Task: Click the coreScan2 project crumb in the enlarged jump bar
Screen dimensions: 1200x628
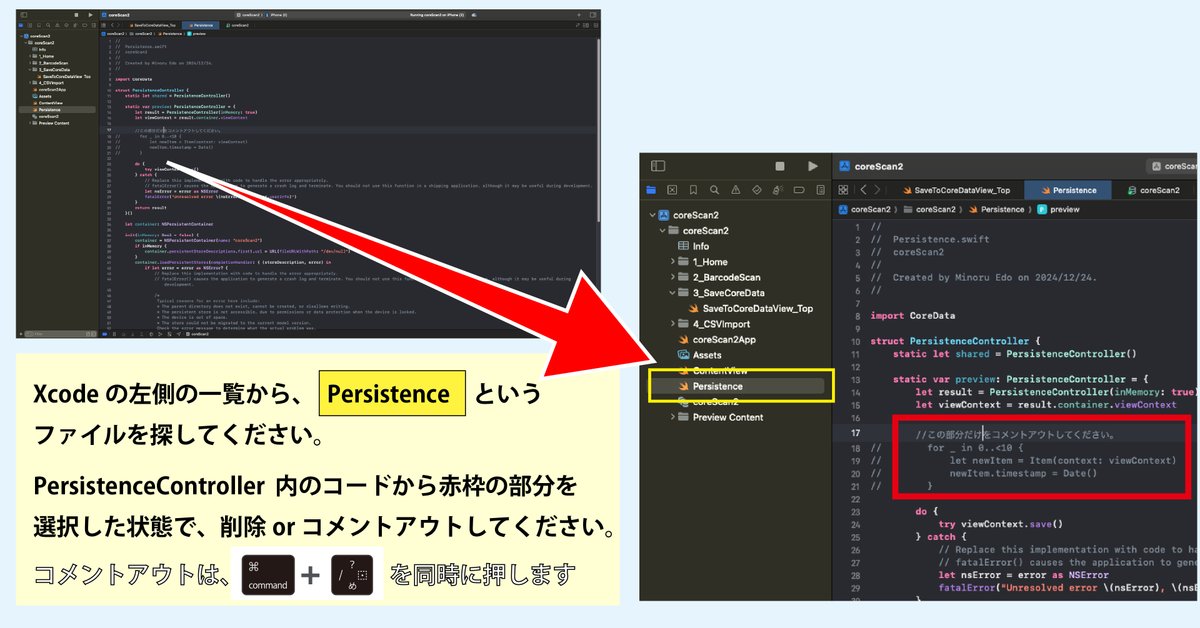Action: tap(866, 209)
